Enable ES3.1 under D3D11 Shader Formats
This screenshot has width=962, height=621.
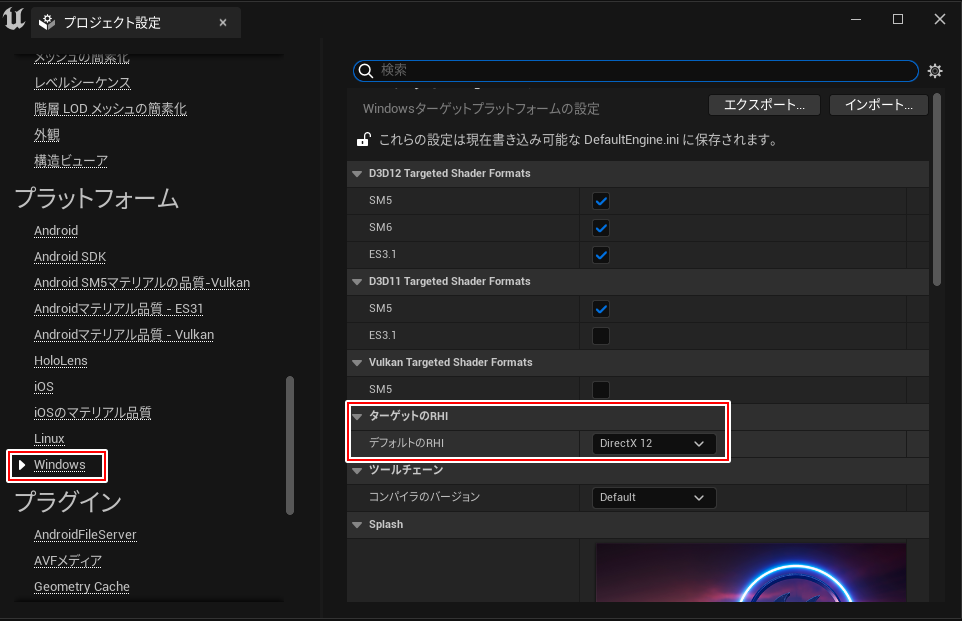coord(601,335)
